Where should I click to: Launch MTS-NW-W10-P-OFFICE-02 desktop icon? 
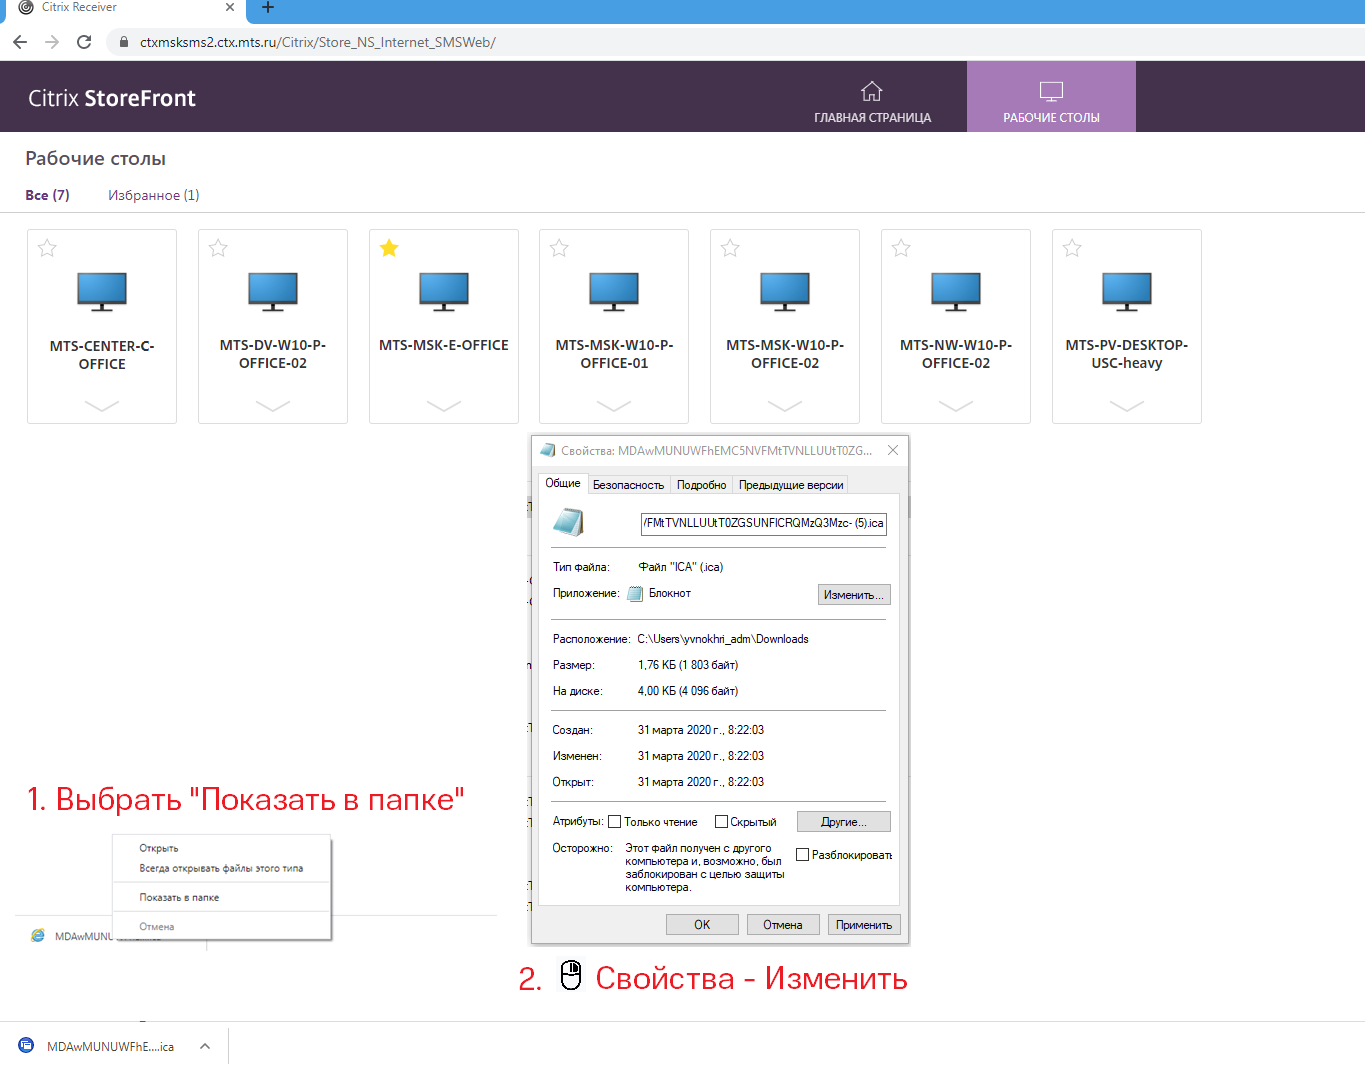(x=956, y=292)
